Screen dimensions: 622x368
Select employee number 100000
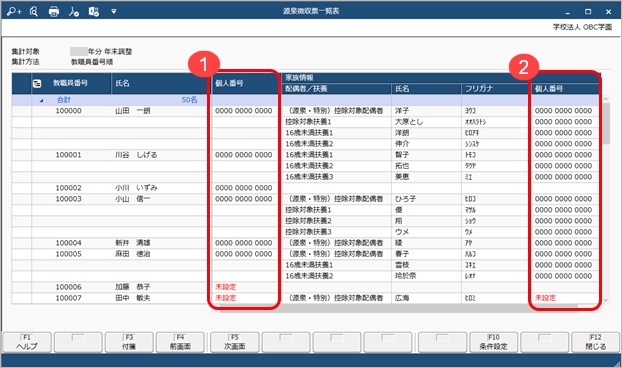[x=68, y=111]
